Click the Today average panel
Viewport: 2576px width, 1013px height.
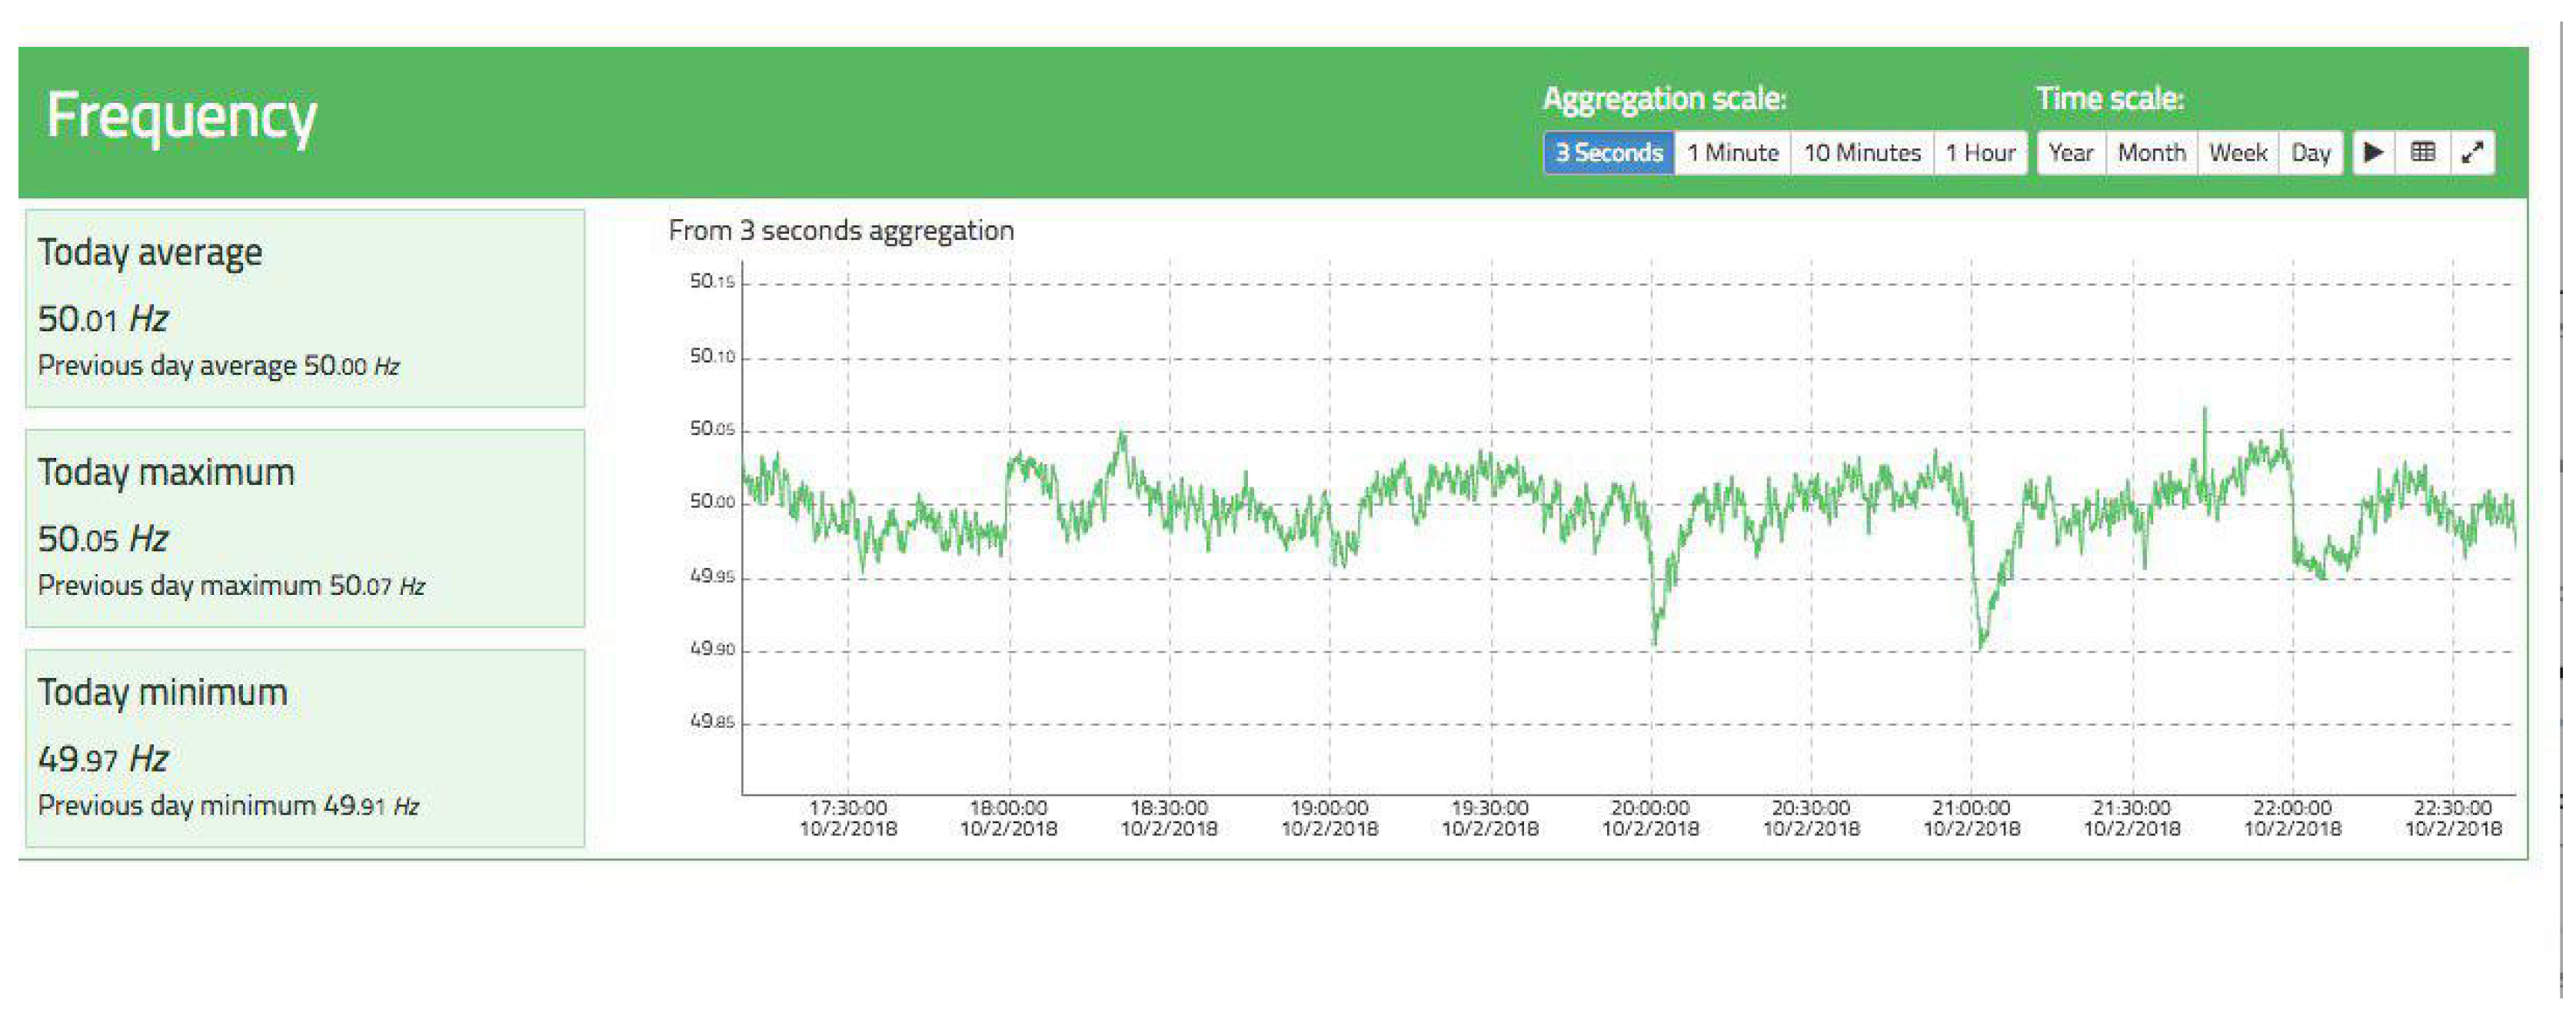(304, 308)
